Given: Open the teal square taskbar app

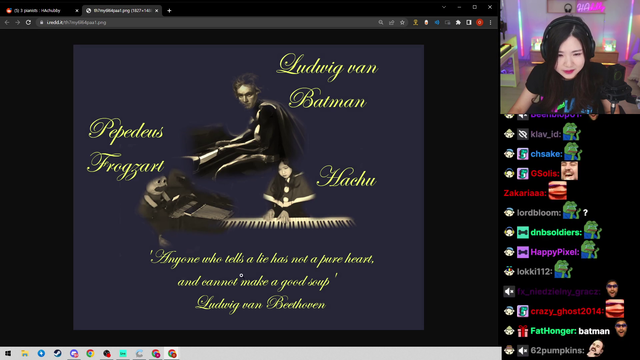Looking at the screenshot, I should click(123, 353).
